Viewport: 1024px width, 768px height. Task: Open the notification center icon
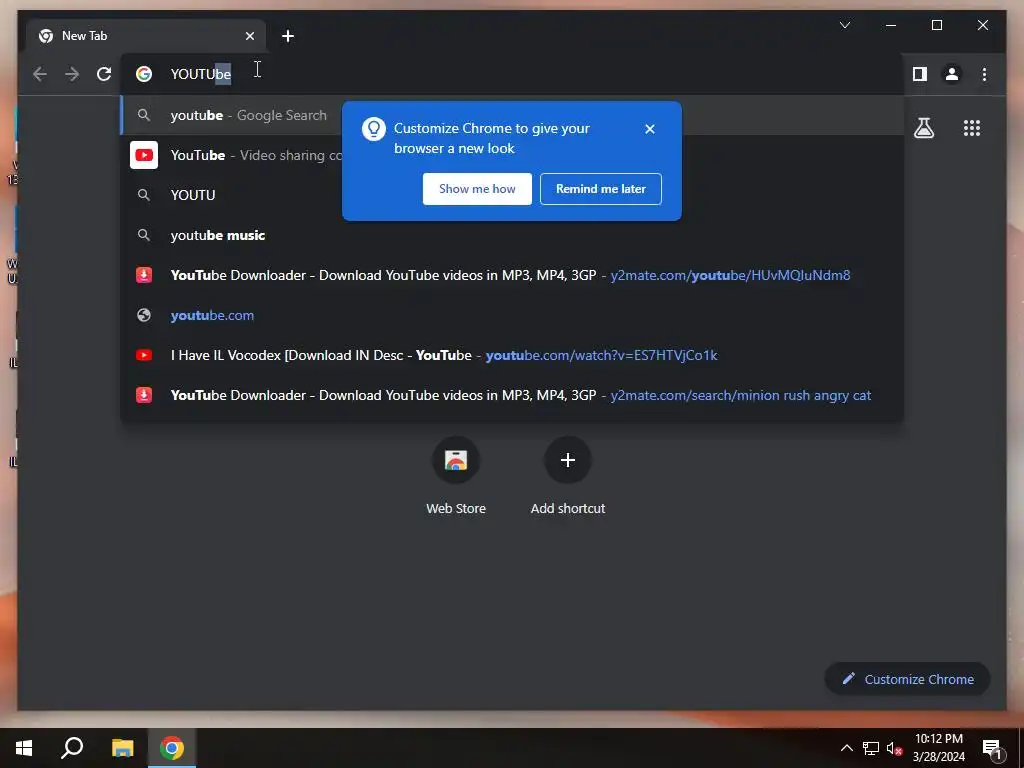993,748
